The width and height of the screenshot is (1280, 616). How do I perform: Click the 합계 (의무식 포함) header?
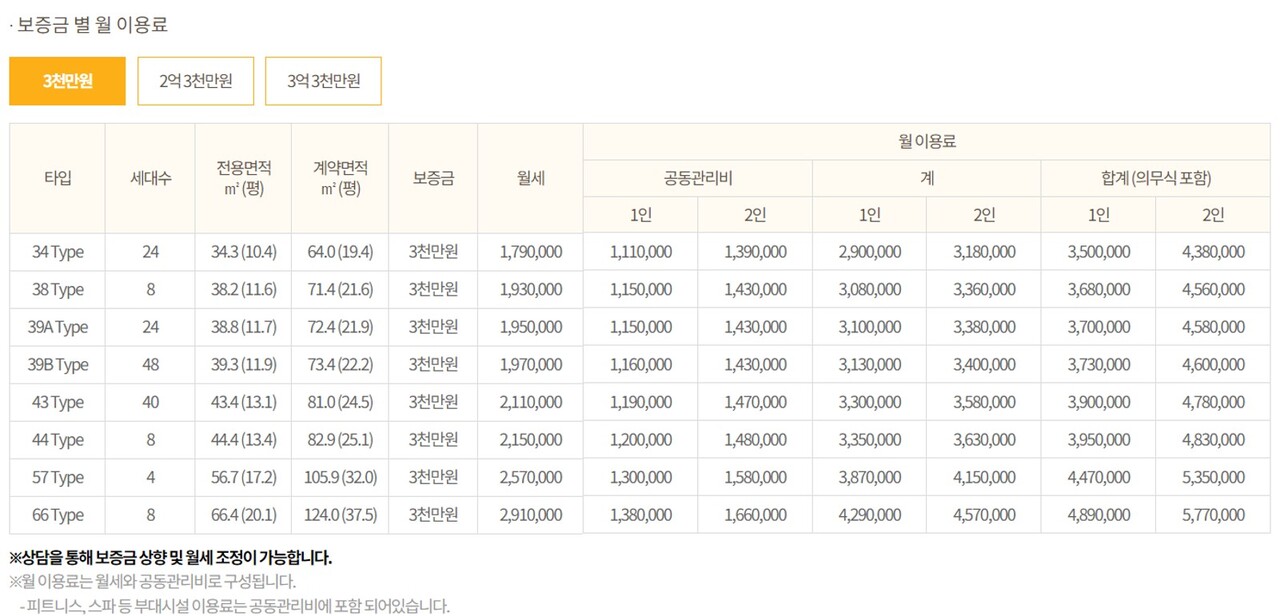(1155, 178)
